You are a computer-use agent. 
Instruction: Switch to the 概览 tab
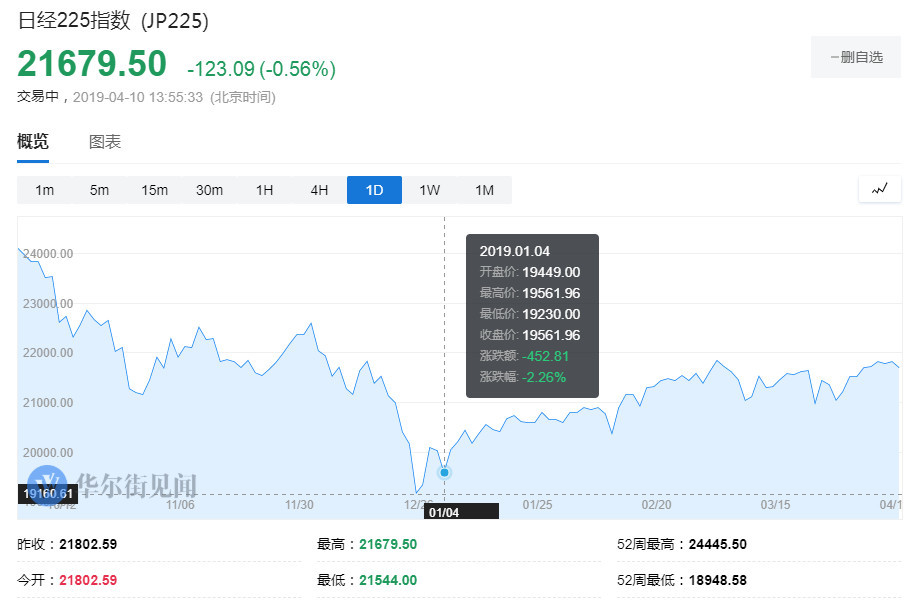[33, 141]
